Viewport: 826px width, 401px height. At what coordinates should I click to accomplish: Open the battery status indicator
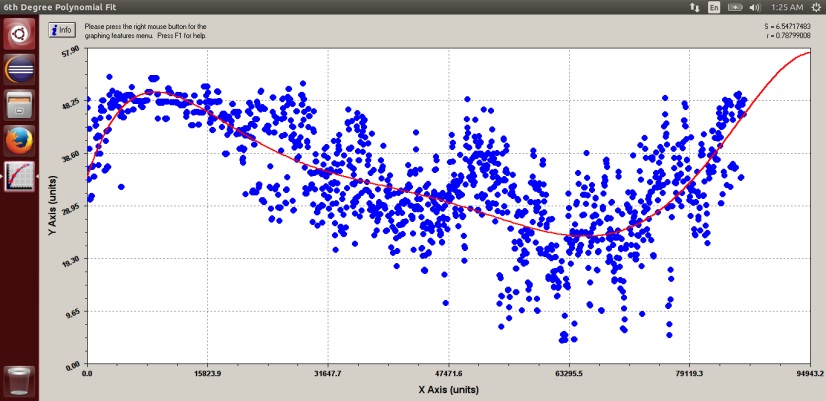[736, 7]
